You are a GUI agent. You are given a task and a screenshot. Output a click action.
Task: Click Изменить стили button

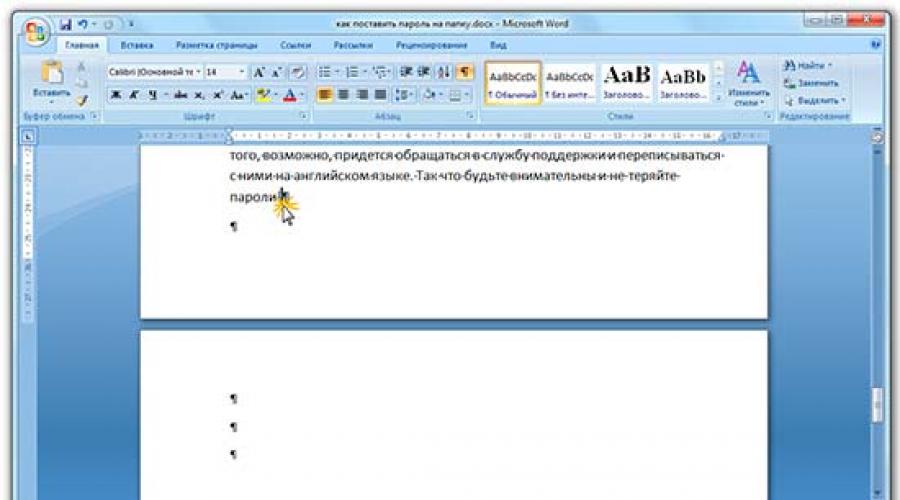748,83
